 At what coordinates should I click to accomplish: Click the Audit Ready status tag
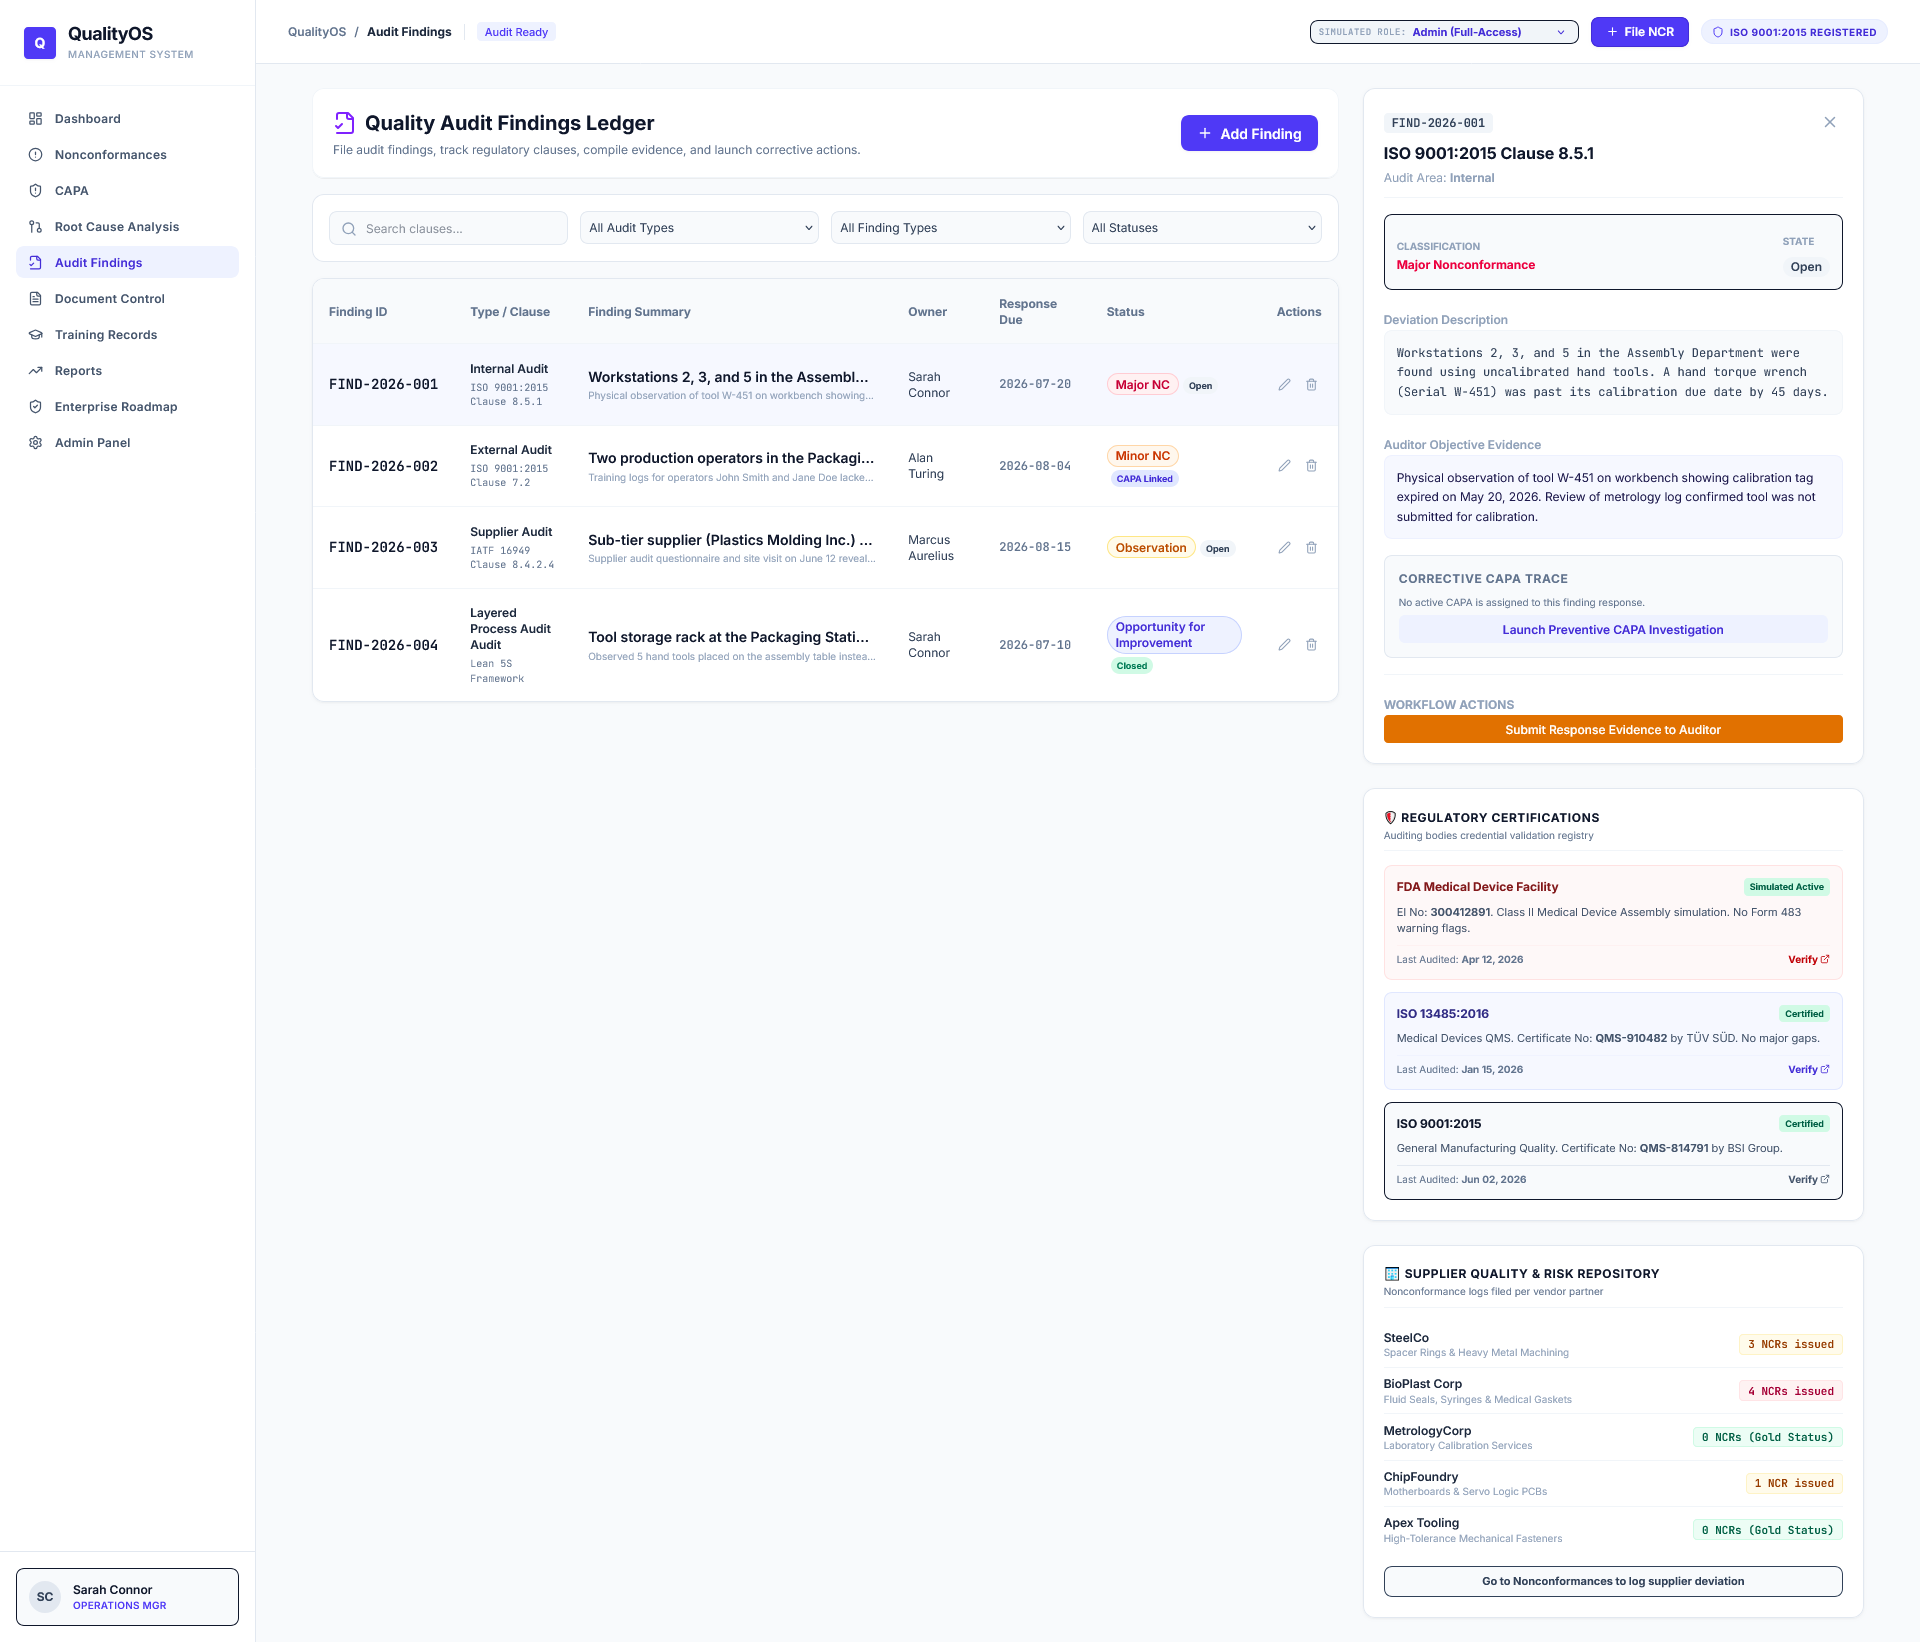pos(516,32)
